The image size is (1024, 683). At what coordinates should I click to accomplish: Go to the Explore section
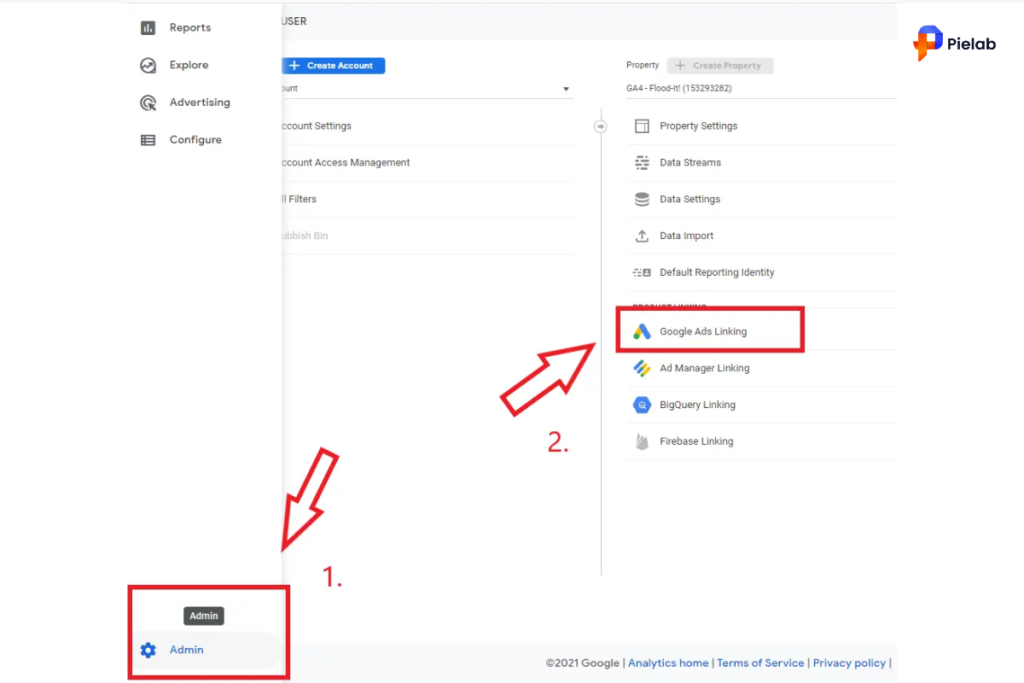189,65
